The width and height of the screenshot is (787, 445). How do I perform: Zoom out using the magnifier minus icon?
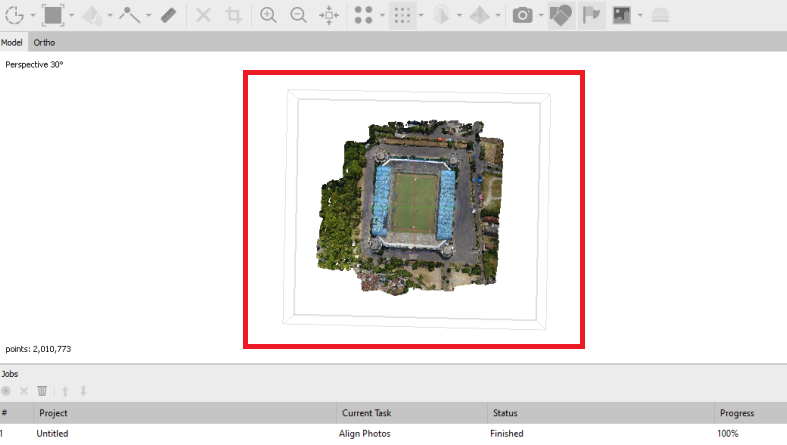coord(299,15)
